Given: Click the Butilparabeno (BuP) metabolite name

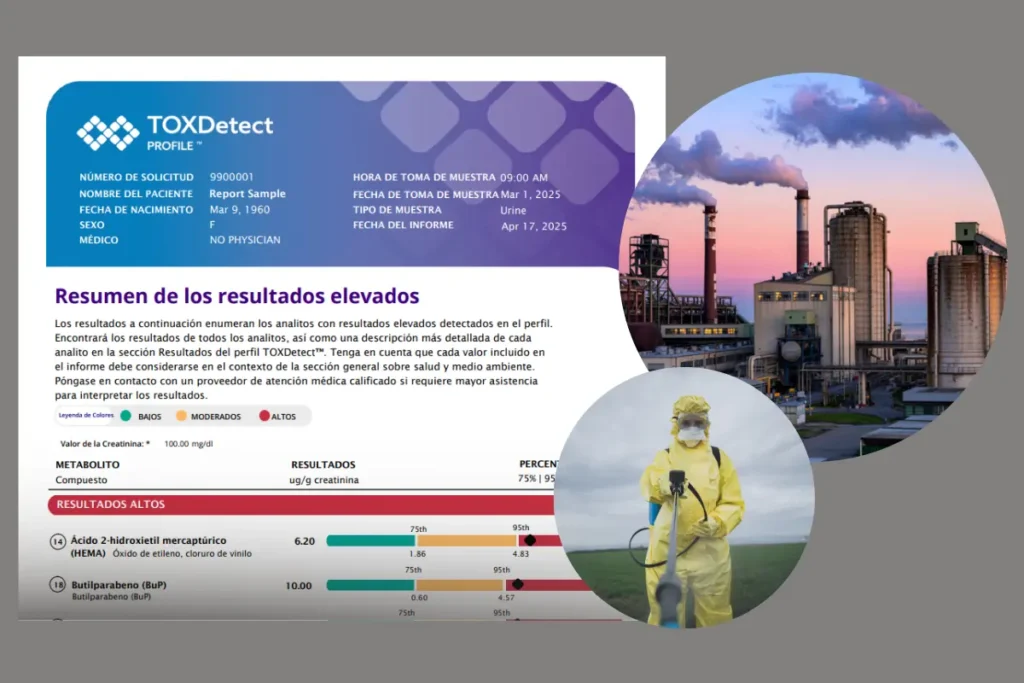Looking at the screenshot, I should tap(119, 584).
